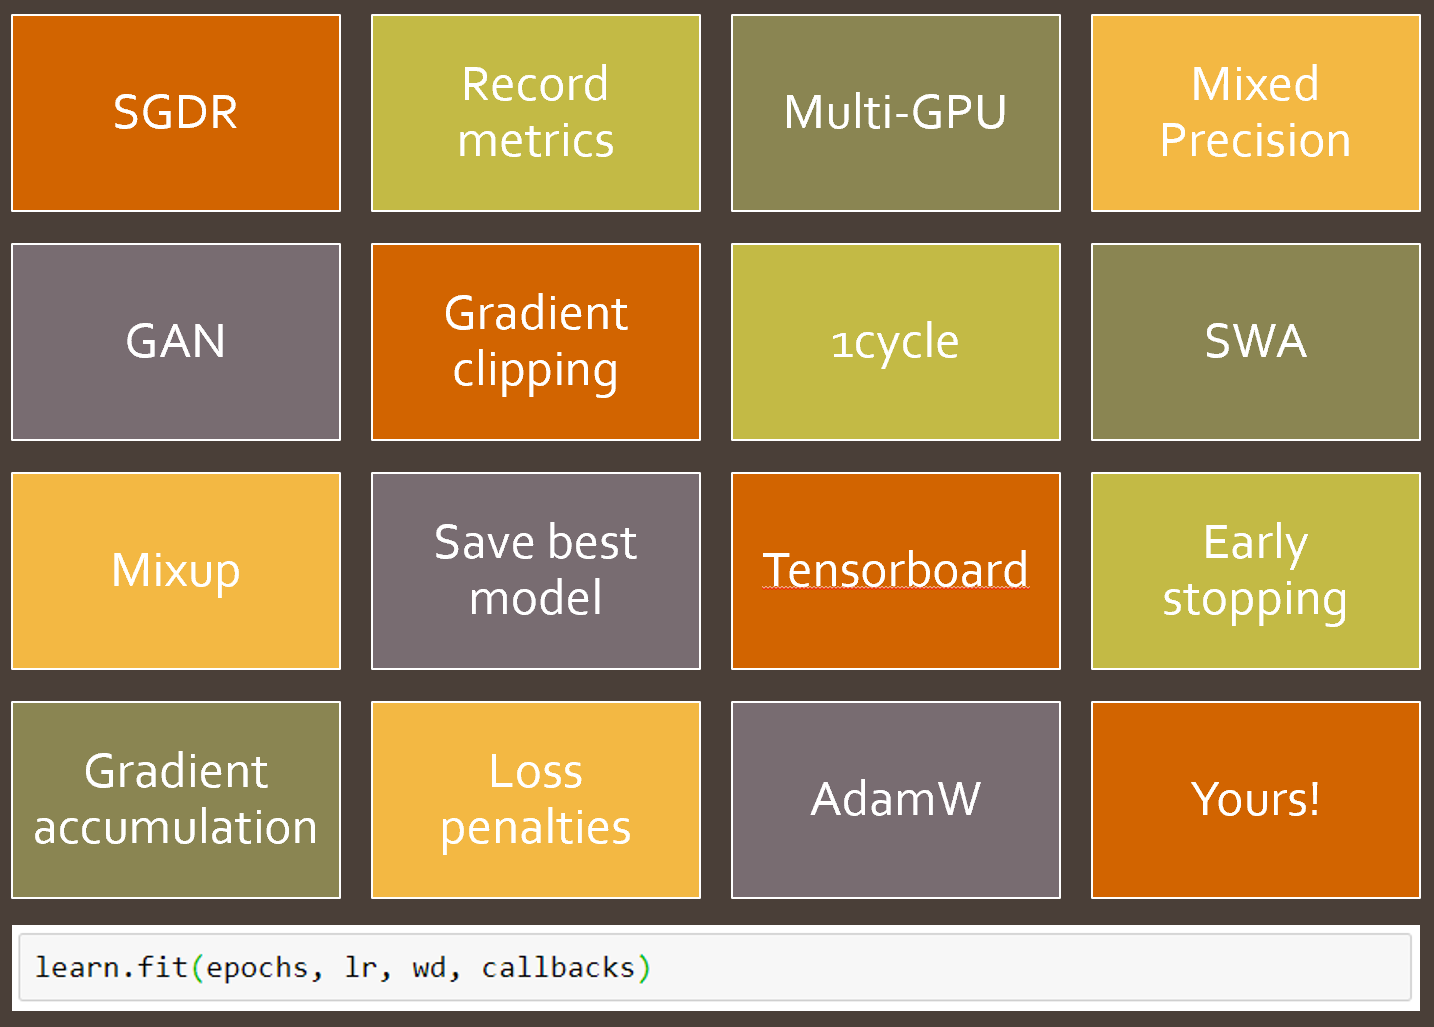Image resolution: width=1434 pixels, height=1027 pixels.
Task: Select the Save best model tile
Action: click(x=536, y=571)
